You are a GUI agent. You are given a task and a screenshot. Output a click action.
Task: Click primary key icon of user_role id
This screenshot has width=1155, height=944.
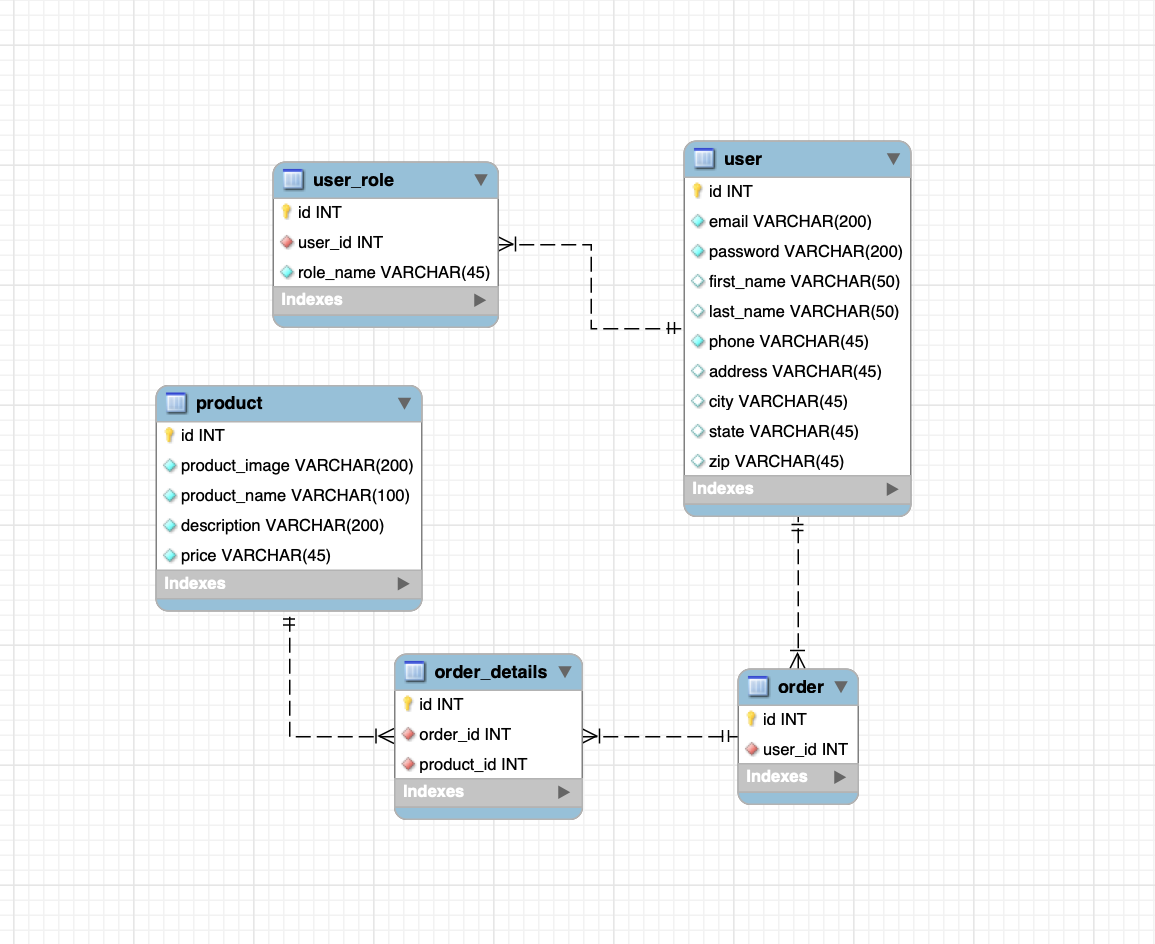pos(287,212)
